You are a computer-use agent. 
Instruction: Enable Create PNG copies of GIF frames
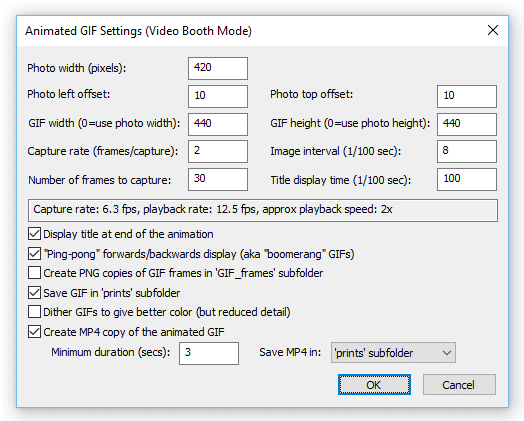click(34, 273)
